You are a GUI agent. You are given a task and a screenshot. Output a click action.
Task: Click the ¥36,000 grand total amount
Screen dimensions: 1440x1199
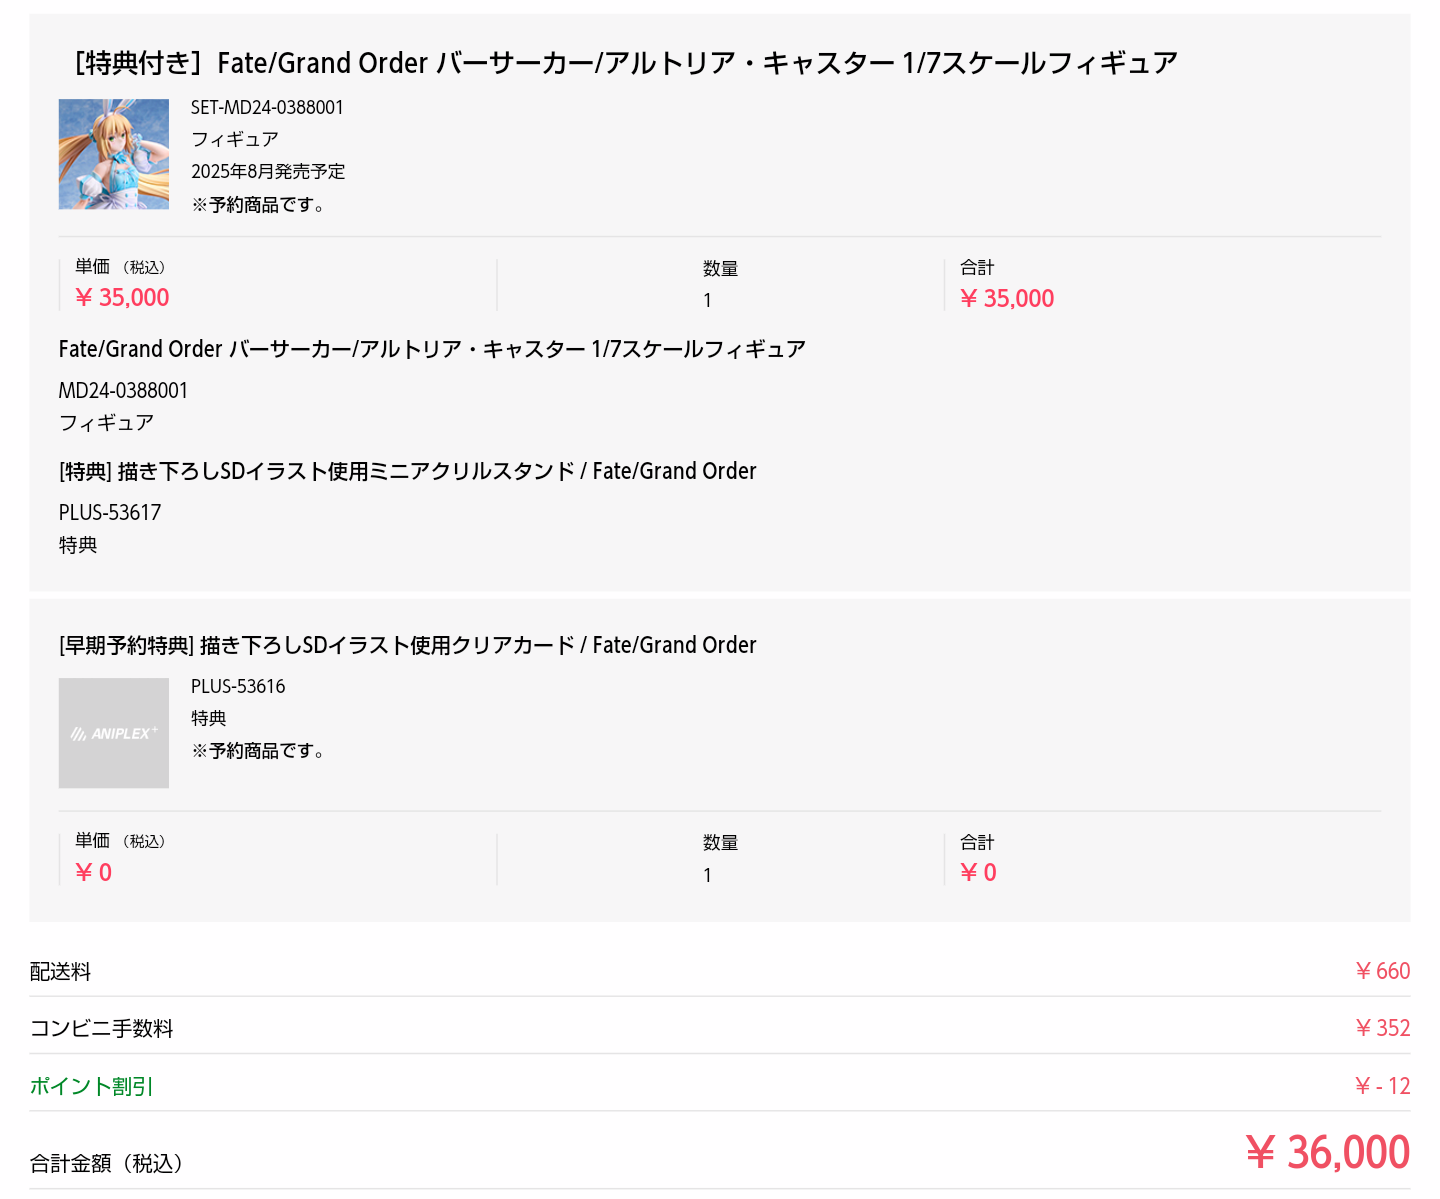(1328, 1152)
